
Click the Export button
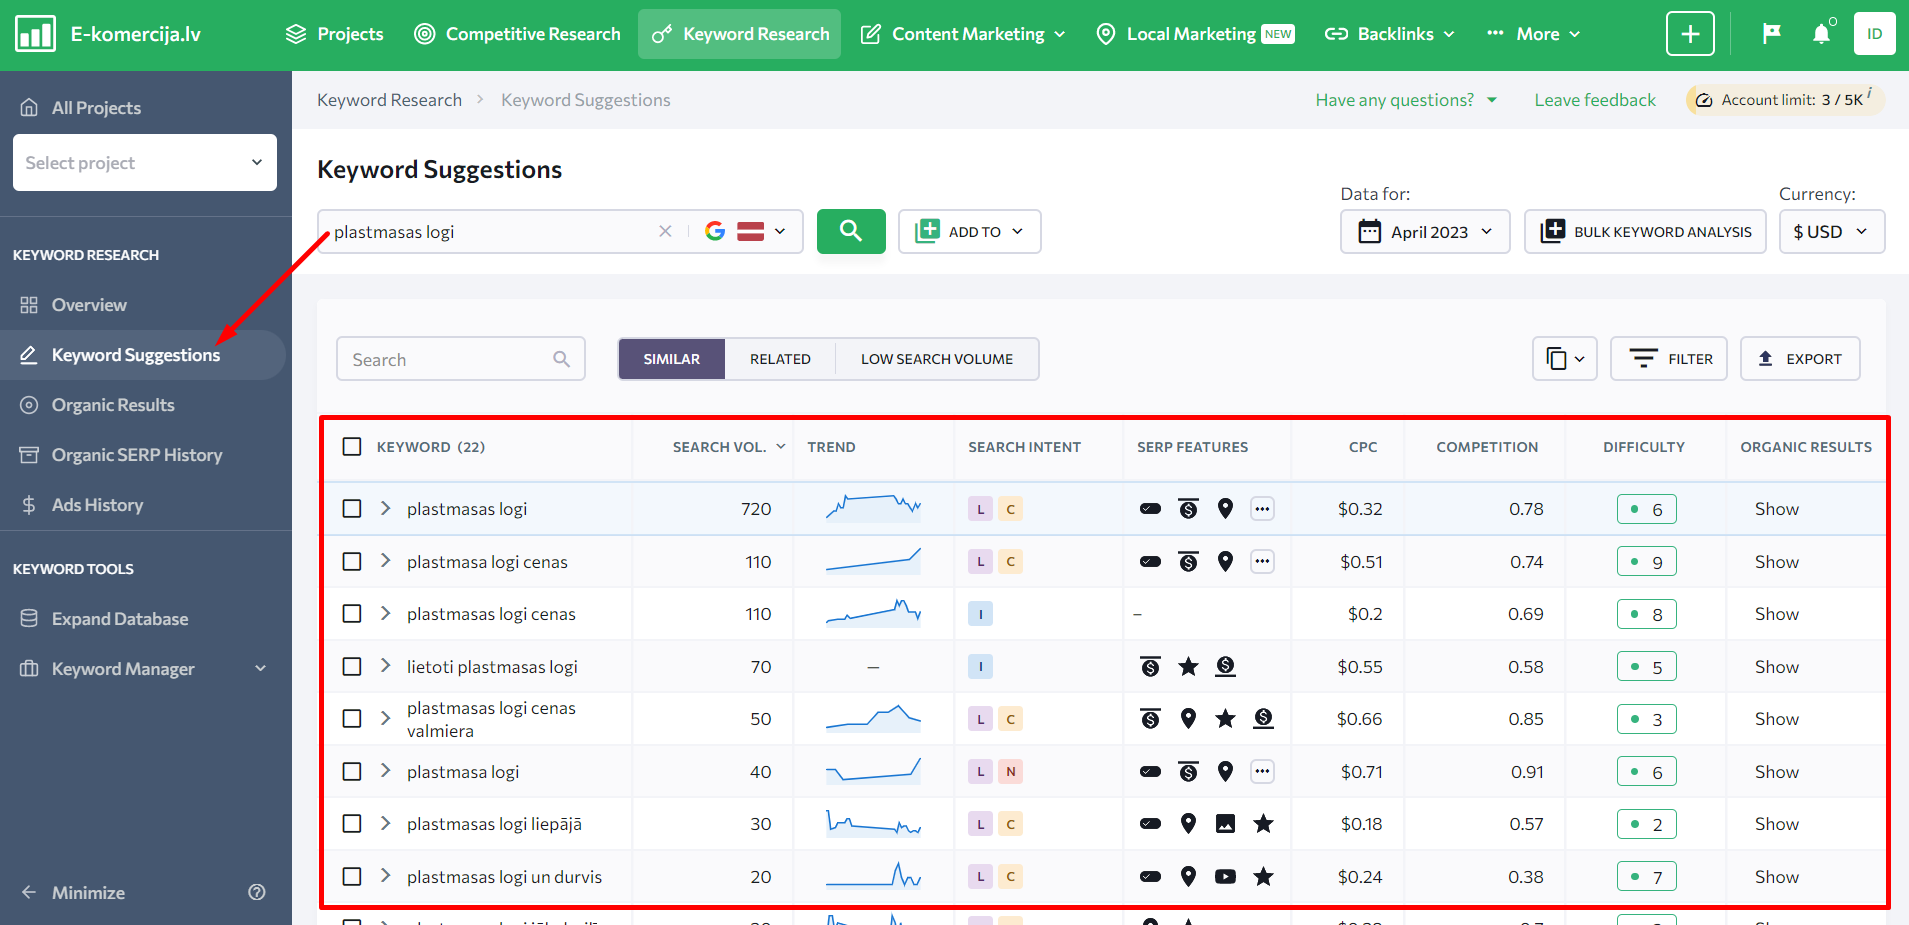click(x=1800, y=359)
